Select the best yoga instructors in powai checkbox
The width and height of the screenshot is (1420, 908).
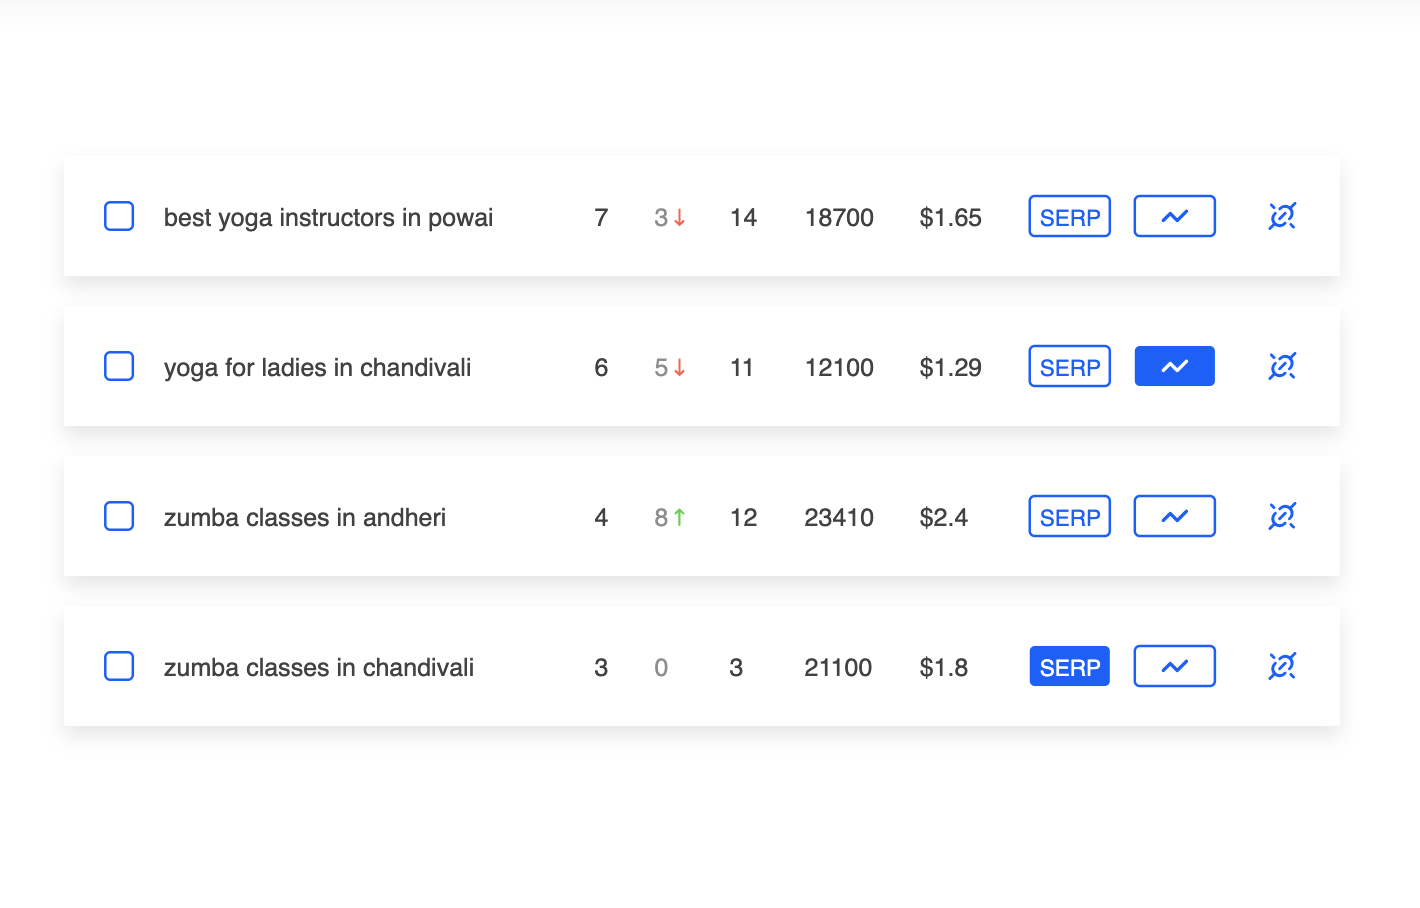click(x=119, y=216)
